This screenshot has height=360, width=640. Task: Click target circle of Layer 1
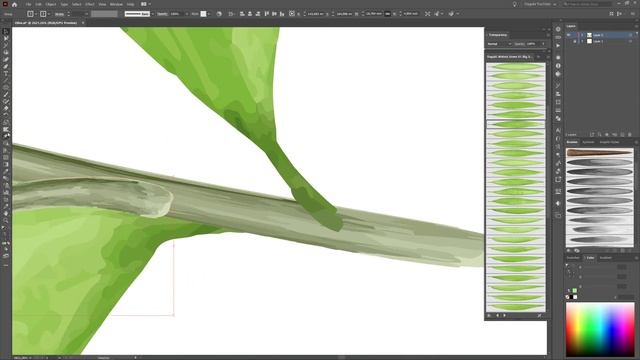(630, 41)
